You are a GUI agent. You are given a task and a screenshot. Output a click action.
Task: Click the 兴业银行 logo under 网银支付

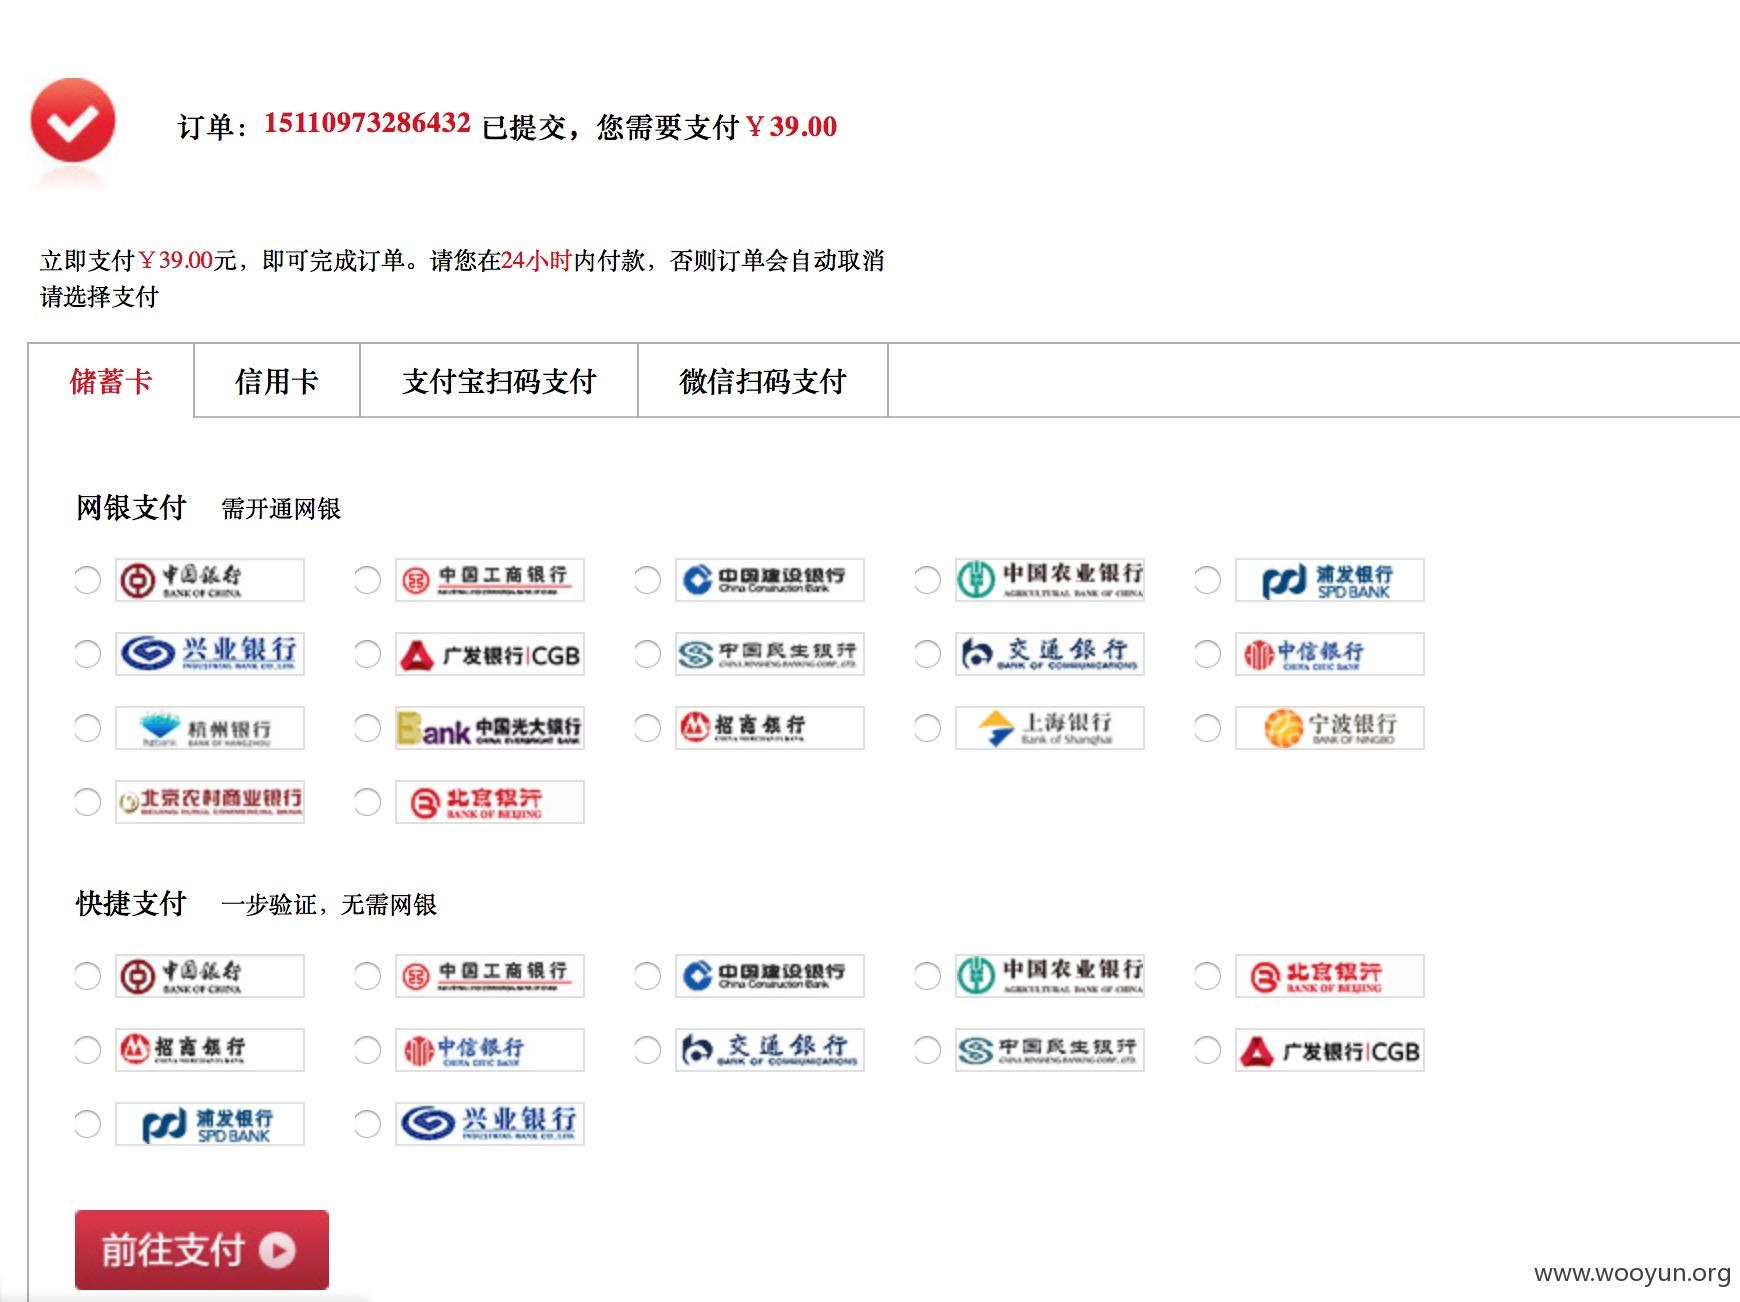click(x=210, y=654)
